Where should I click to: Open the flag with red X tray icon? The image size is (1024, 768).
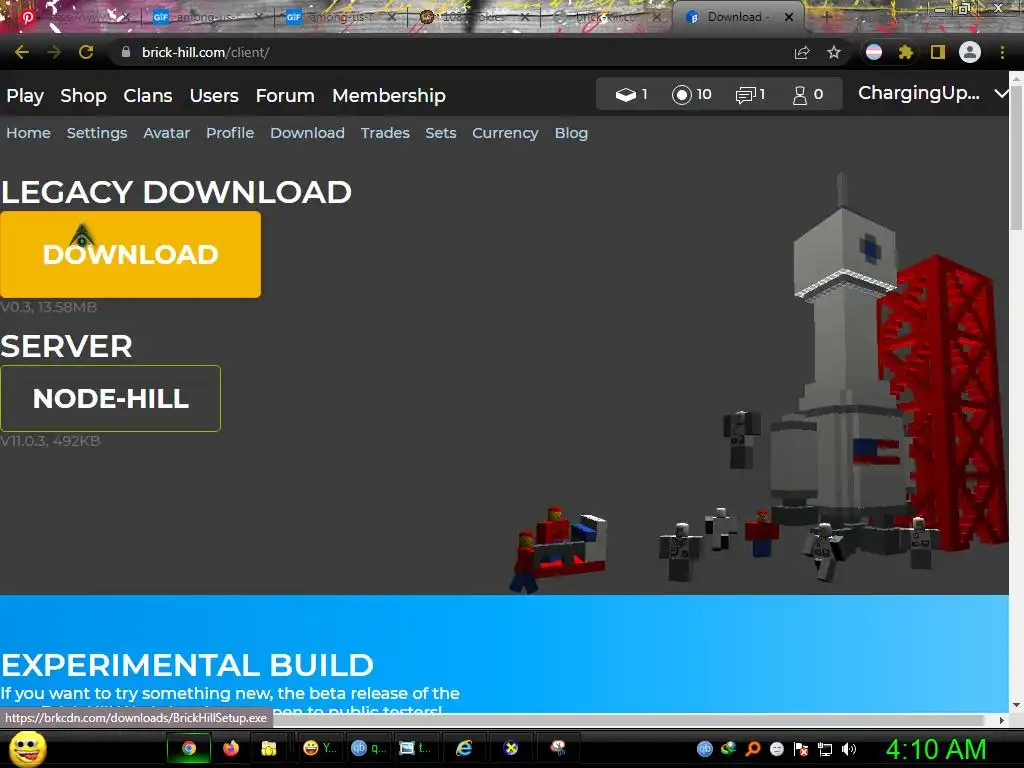(801, 749)
